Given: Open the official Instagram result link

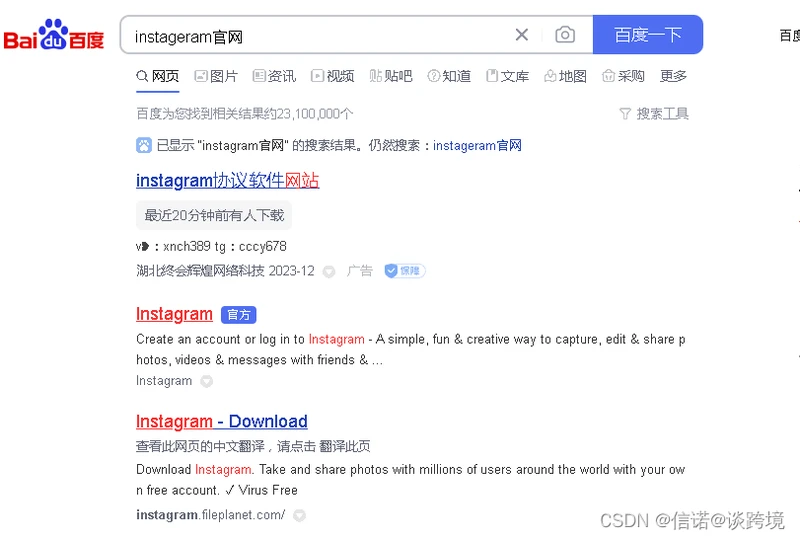Looking at the screenshot, I should [174, 314].
